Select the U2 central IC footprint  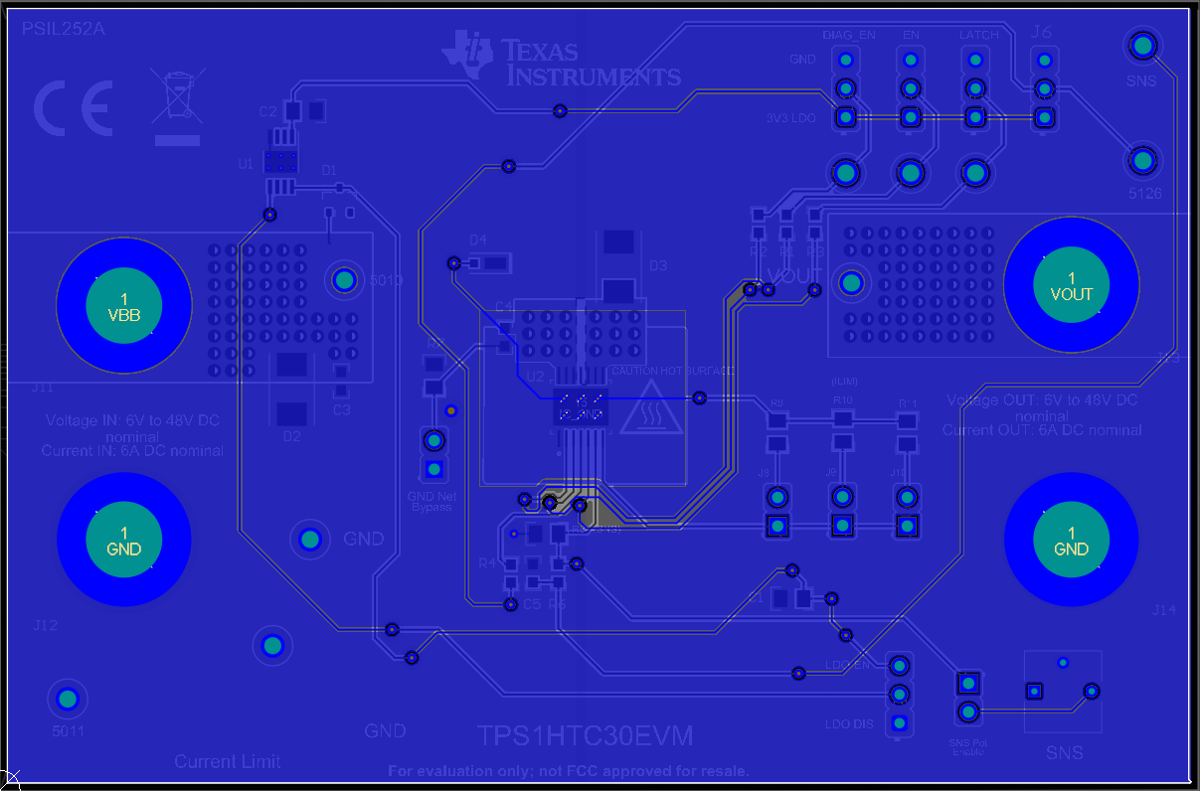[x=580, y=405]
